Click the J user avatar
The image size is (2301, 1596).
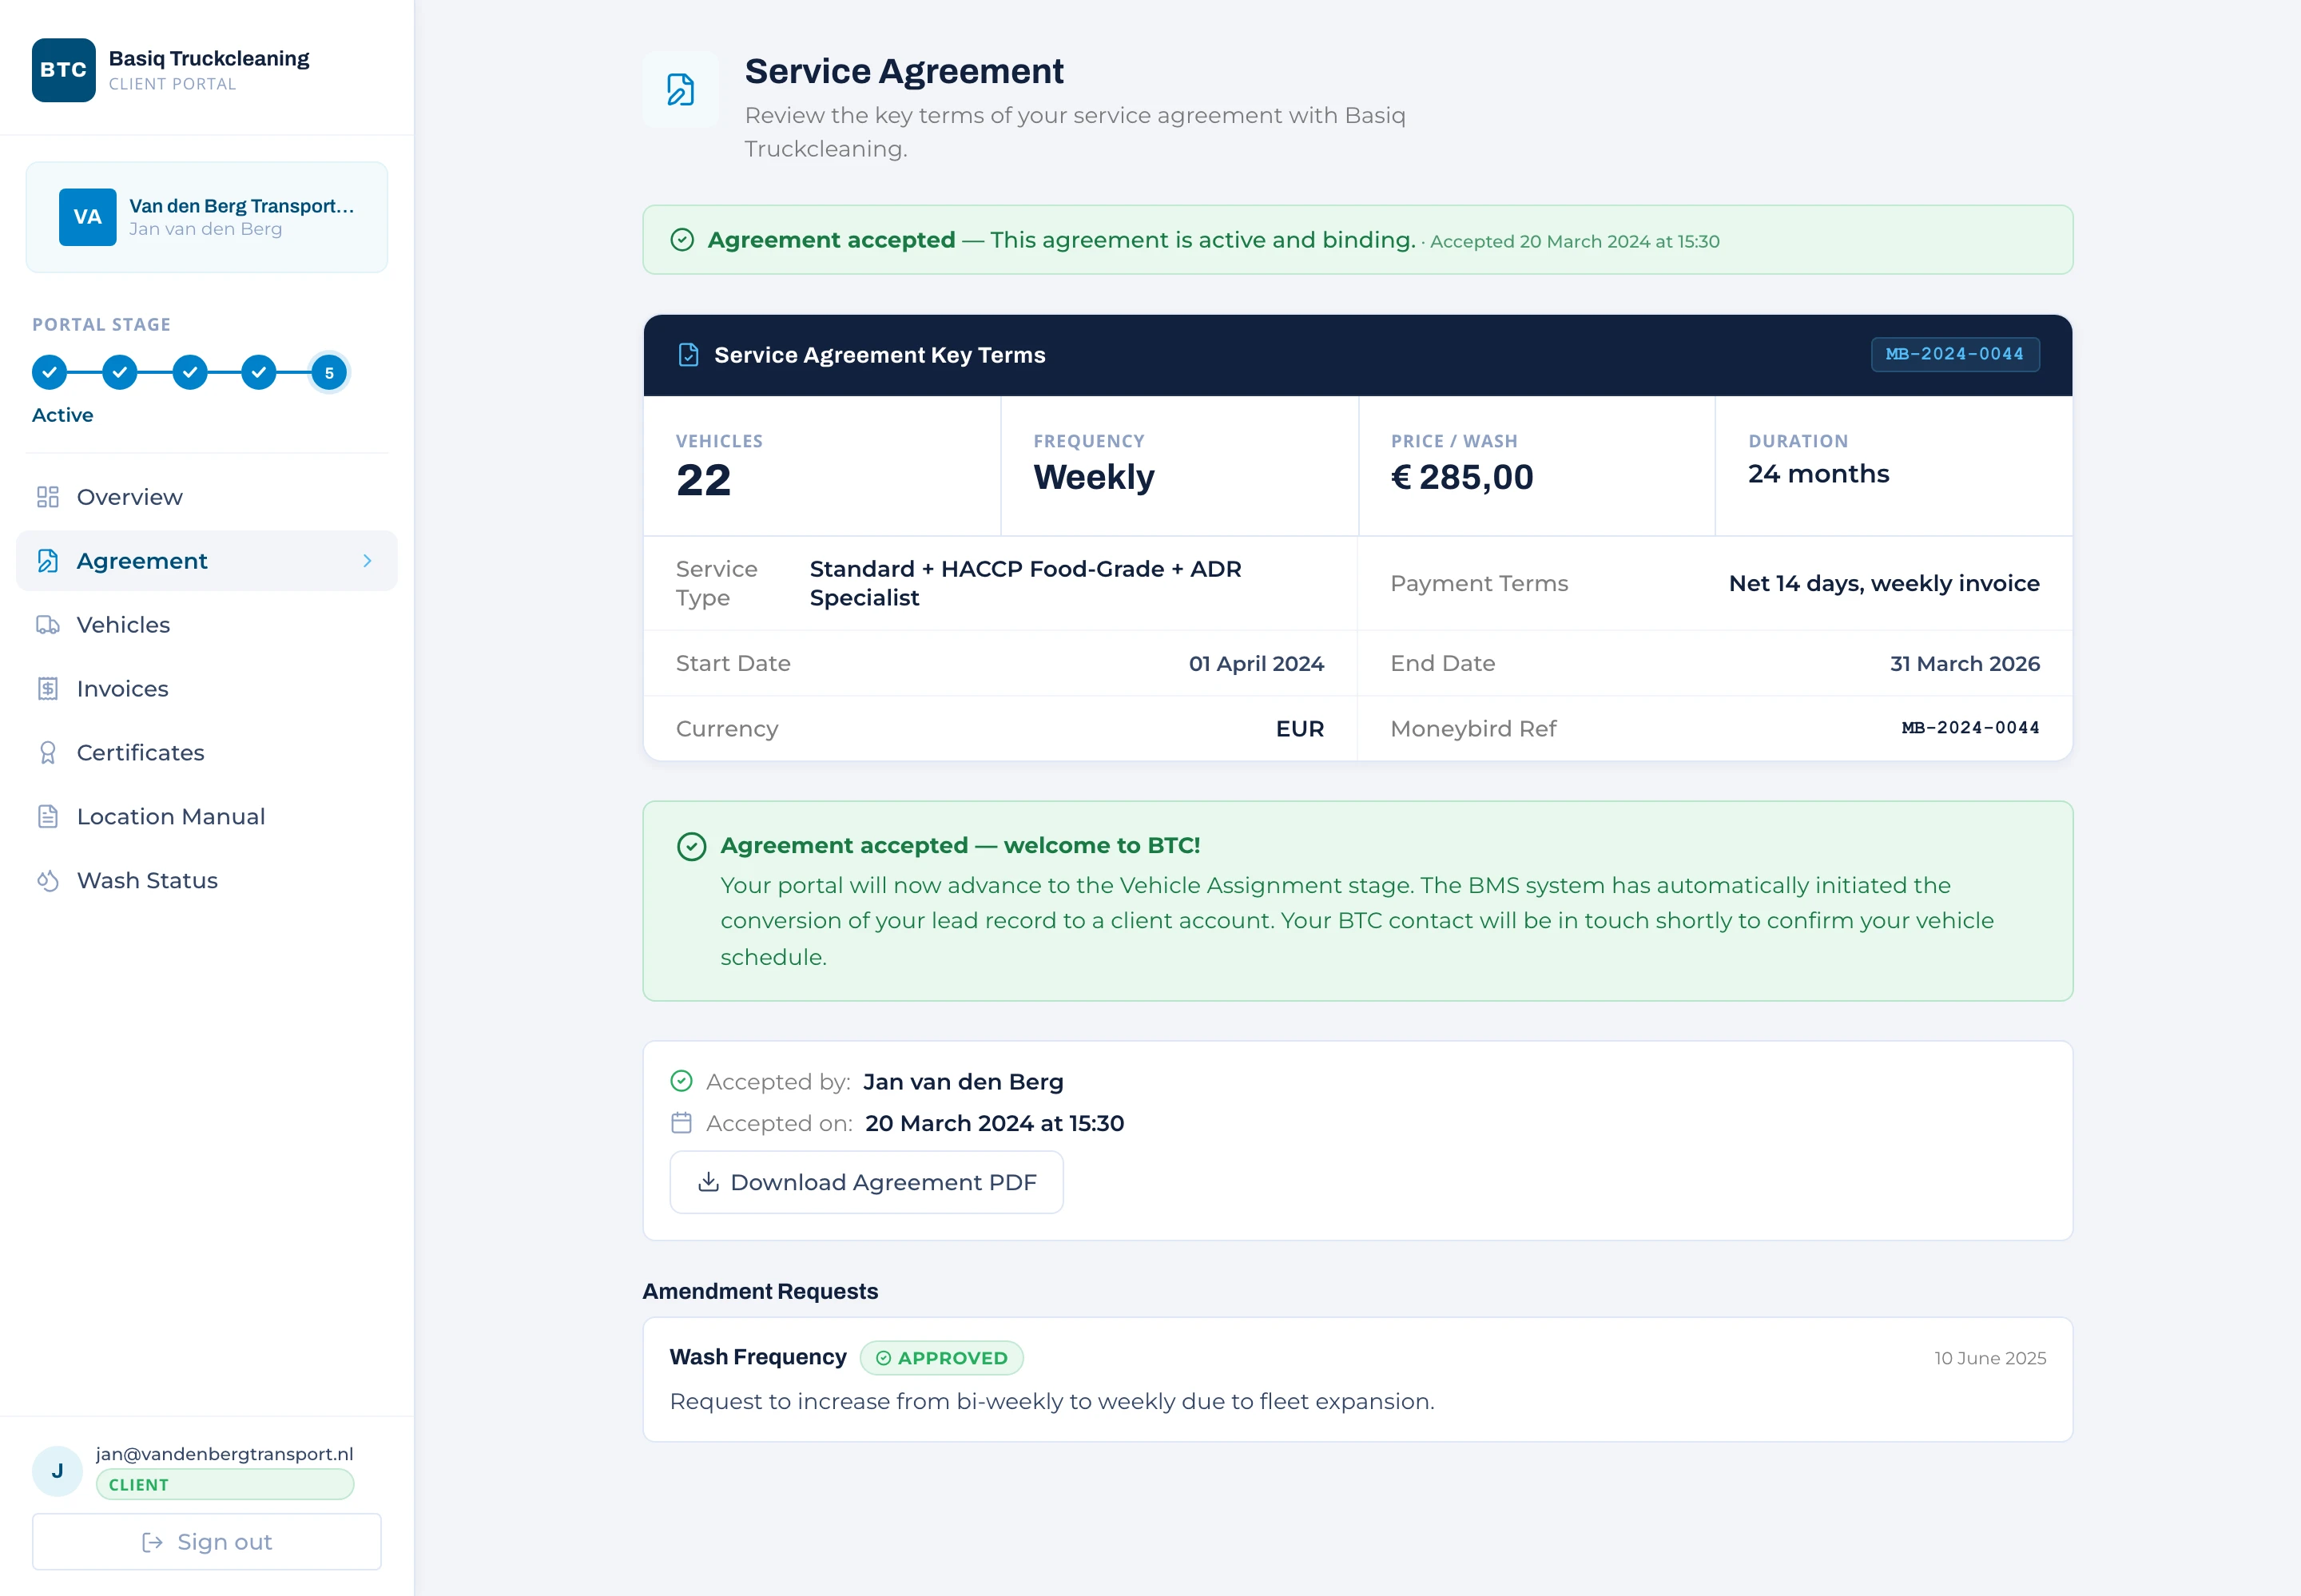(57, 1471)
